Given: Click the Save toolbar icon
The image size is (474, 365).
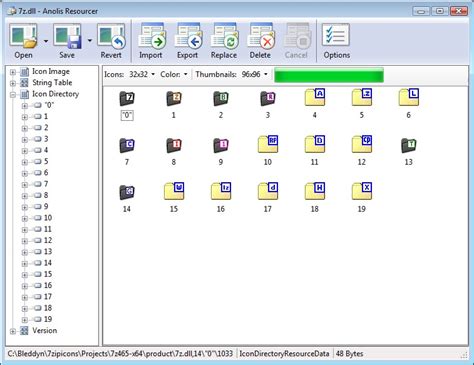Looking at the screenshot, I should (67, 36).
